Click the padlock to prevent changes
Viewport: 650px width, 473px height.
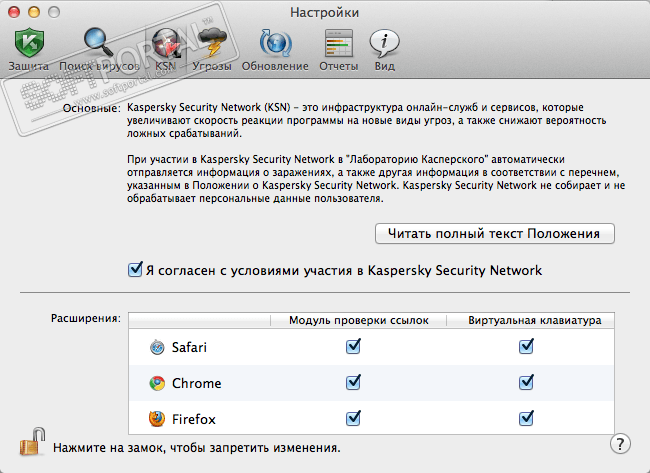pos(33,440)
